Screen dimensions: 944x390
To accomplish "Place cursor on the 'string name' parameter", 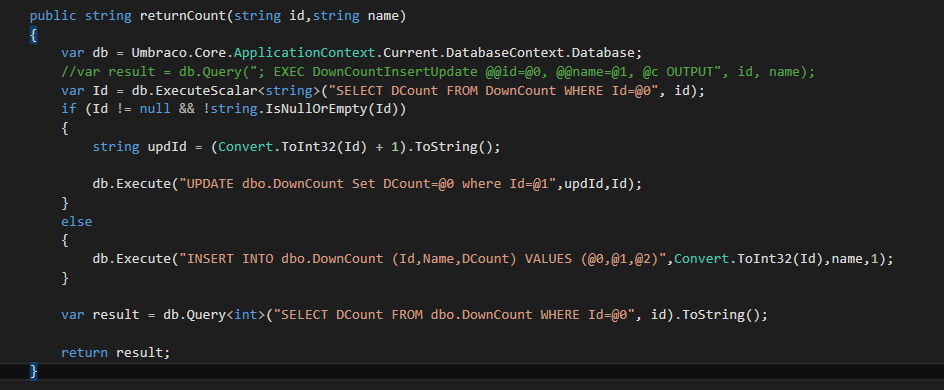I will (355, 16).
